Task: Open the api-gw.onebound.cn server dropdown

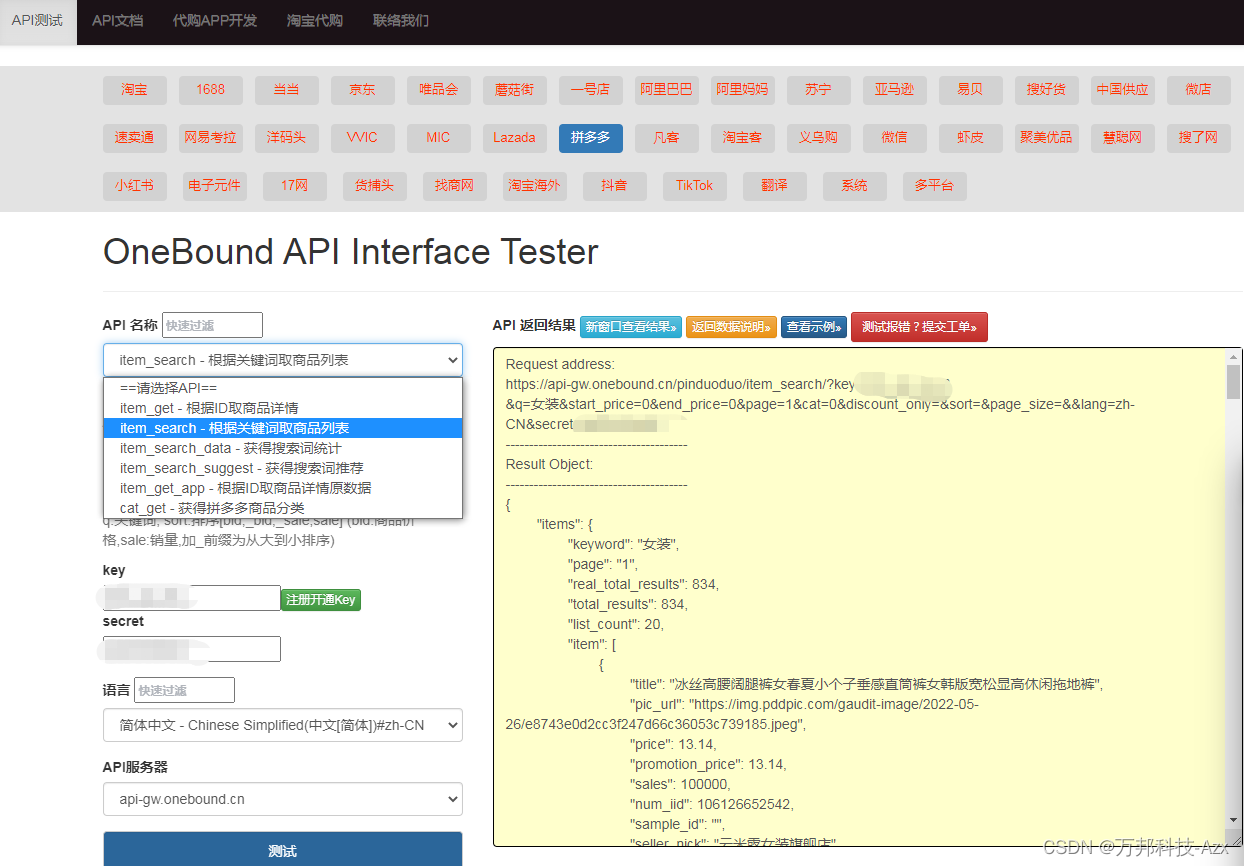Action: coord(283,799)
